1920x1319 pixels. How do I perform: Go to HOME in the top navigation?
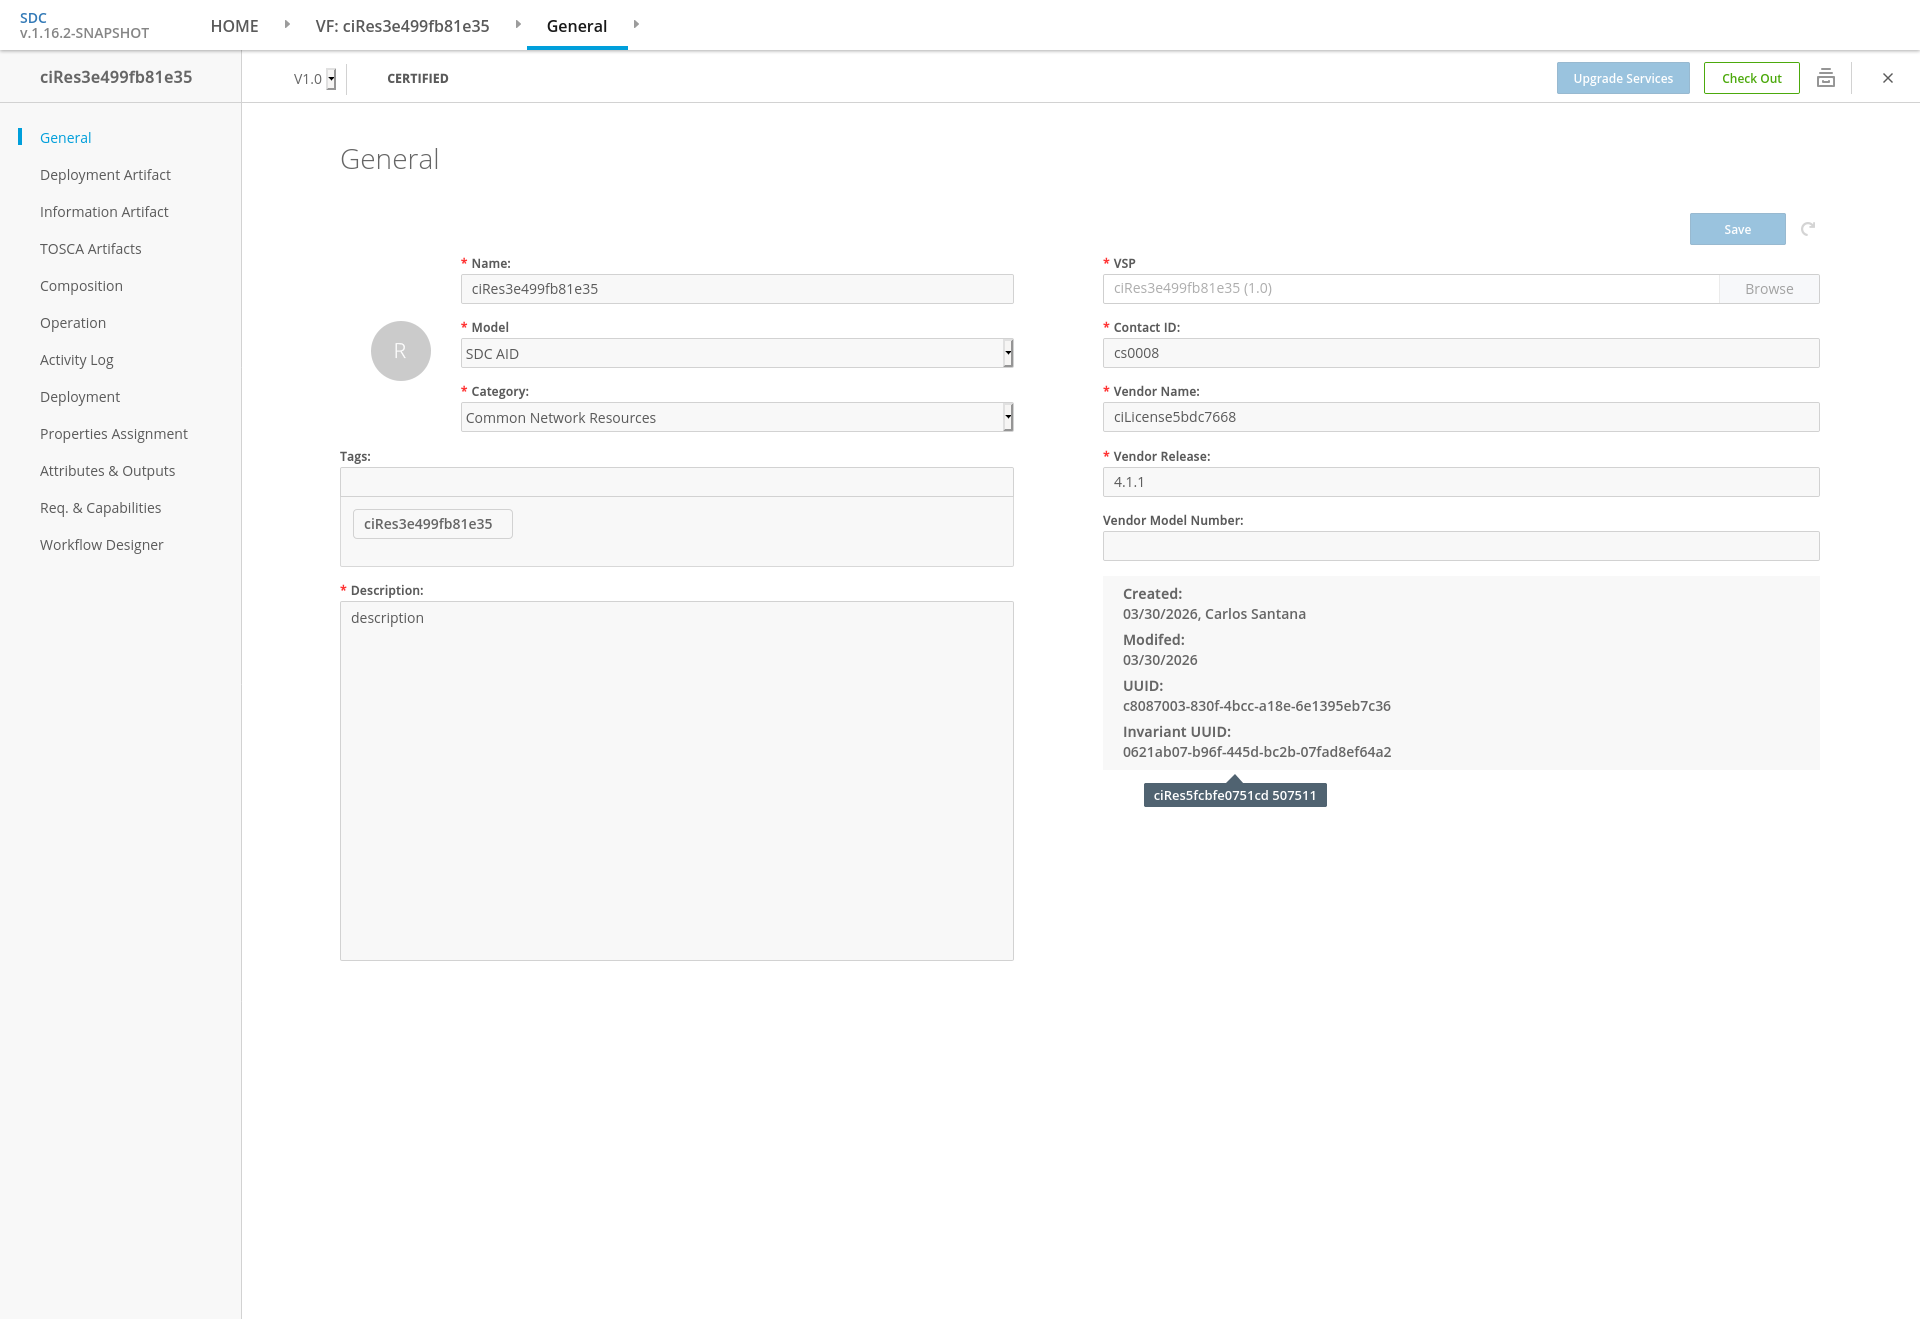[234, 26]
